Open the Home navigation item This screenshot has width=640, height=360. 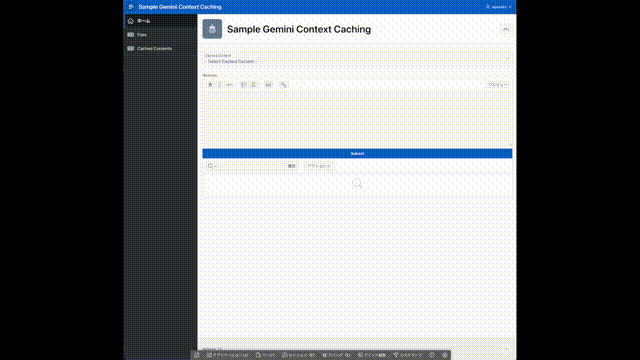click(160, 21)
